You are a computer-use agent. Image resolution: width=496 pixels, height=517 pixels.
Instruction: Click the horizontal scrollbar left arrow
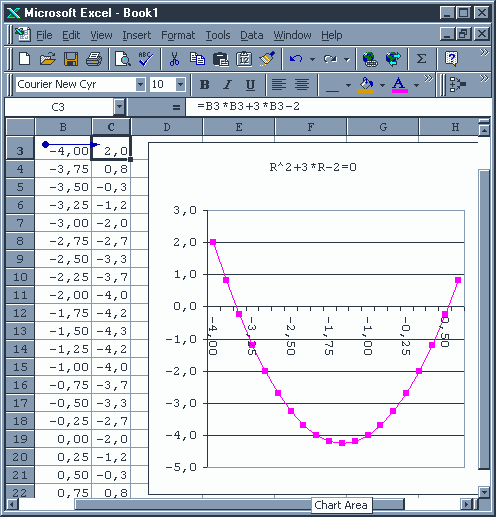click(x=12, y=504)
